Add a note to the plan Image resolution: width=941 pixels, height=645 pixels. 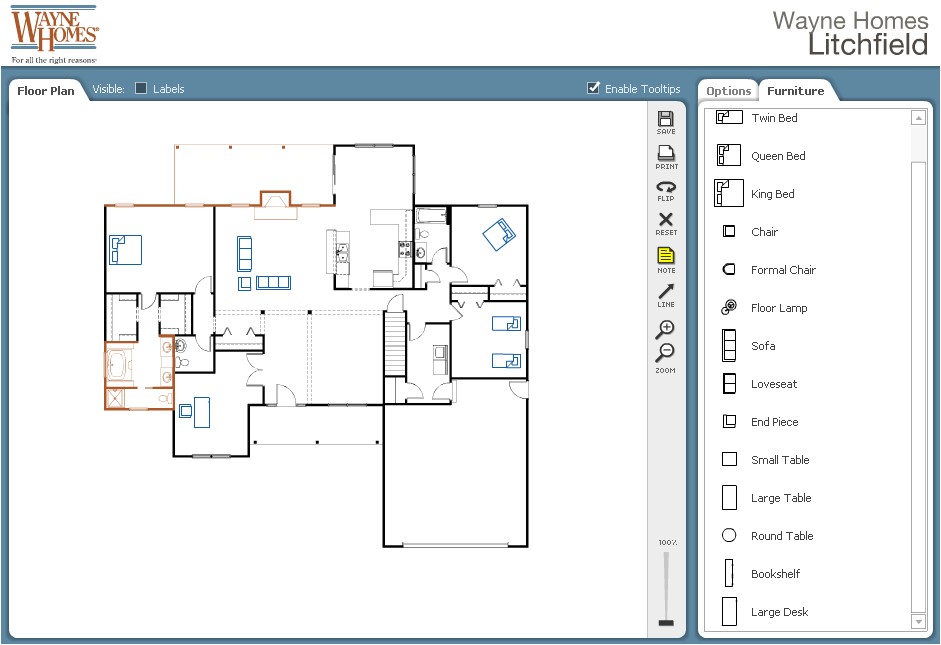[664, 256]
